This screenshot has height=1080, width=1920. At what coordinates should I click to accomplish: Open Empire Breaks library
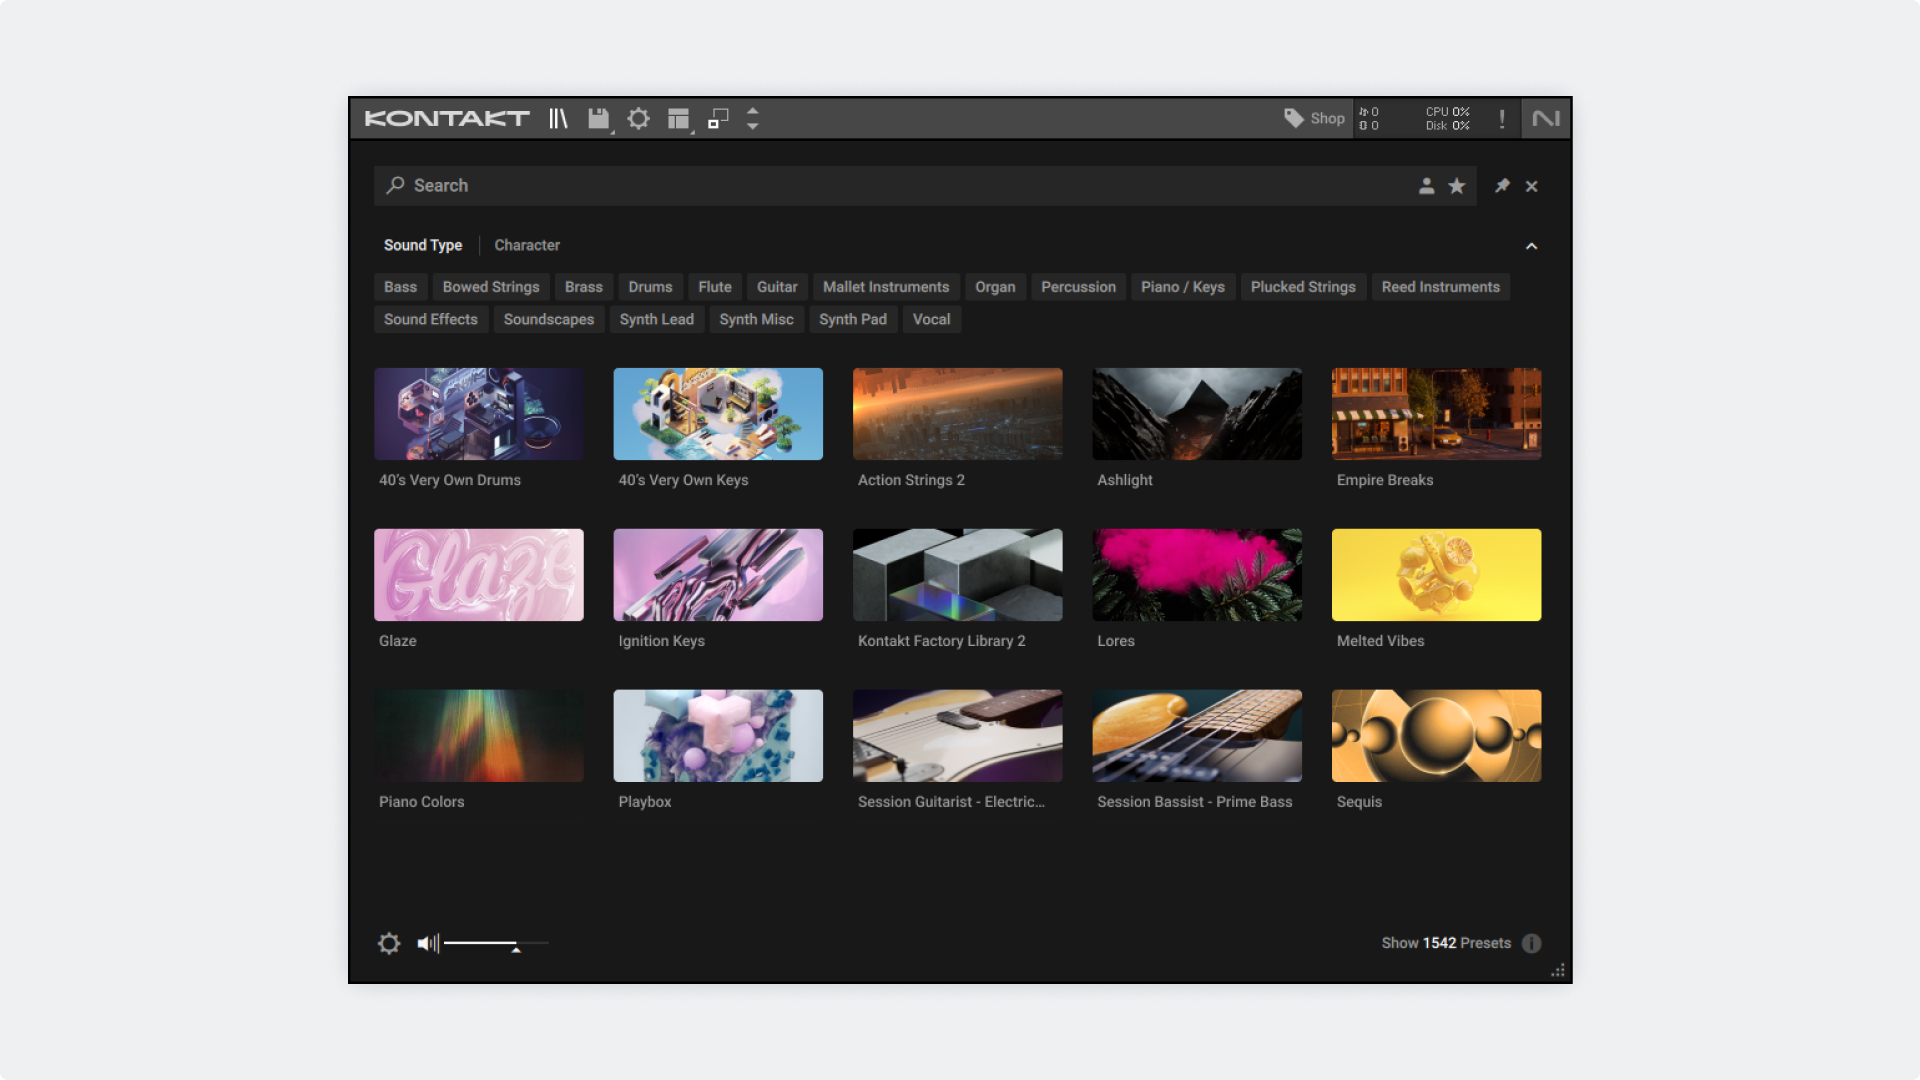1437,414
